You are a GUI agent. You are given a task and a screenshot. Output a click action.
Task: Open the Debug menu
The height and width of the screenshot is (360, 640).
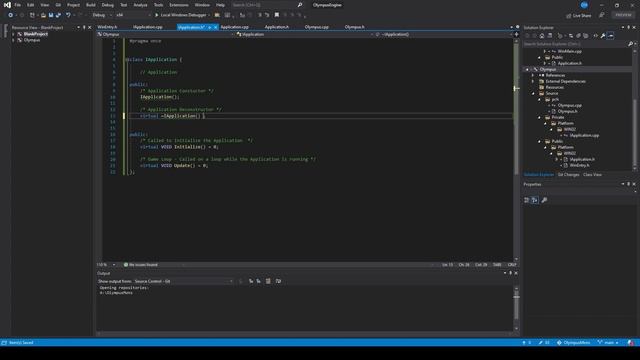tap(108, 5)
